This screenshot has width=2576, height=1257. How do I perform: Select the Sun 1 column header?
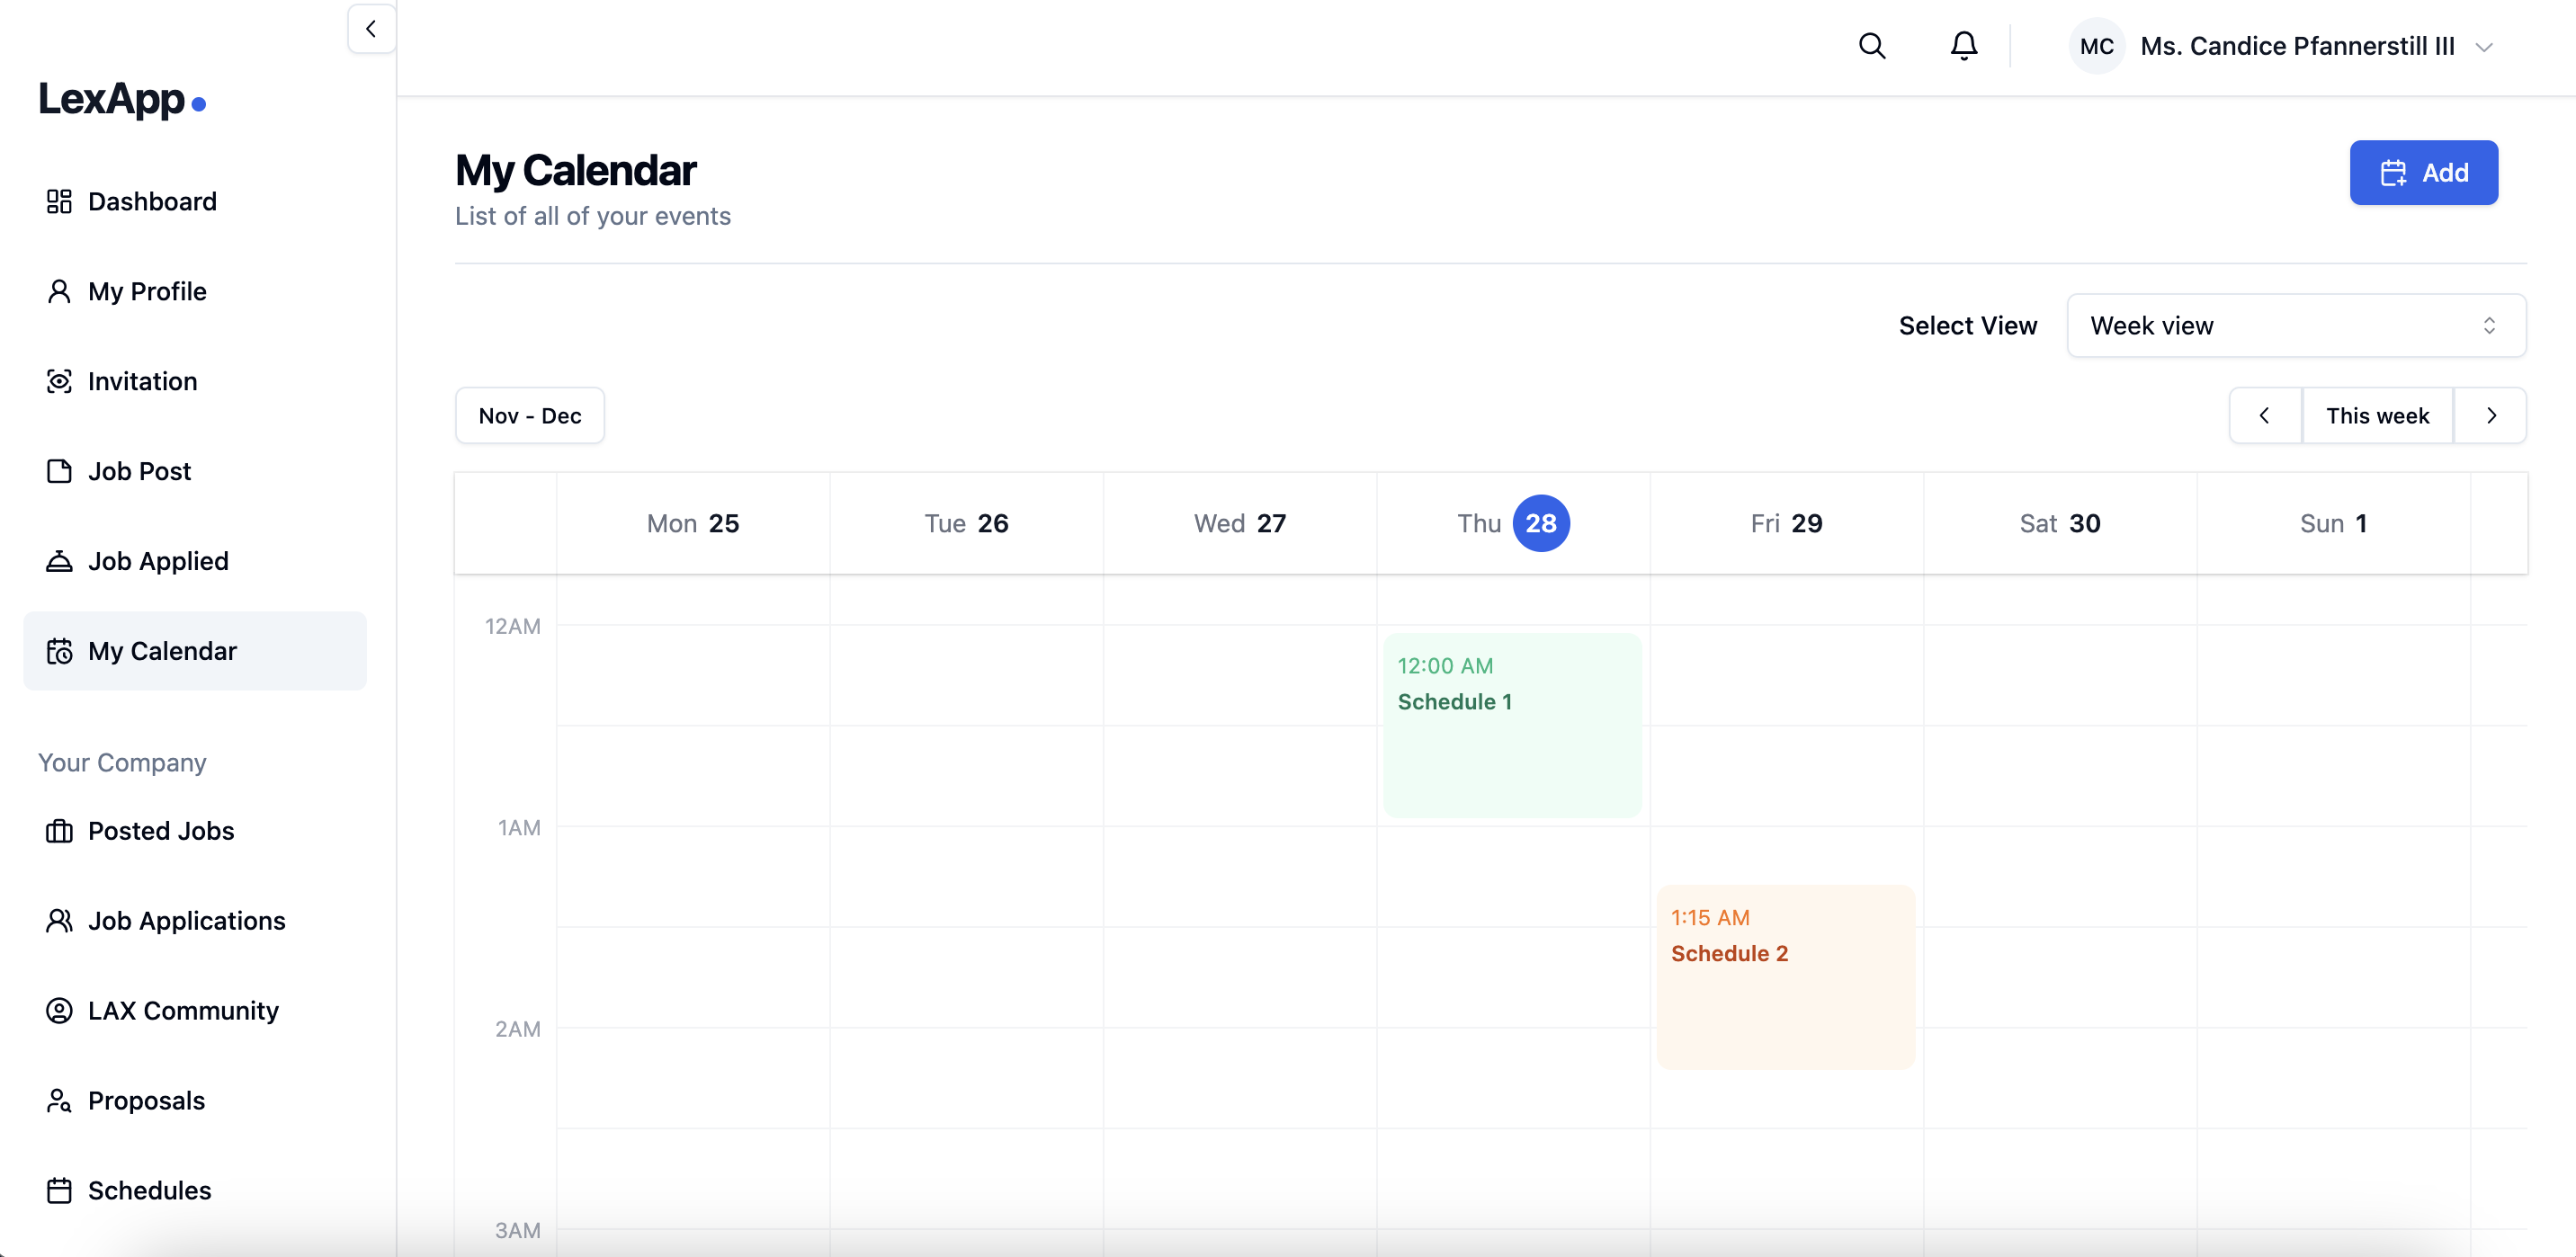point(2333,523)
